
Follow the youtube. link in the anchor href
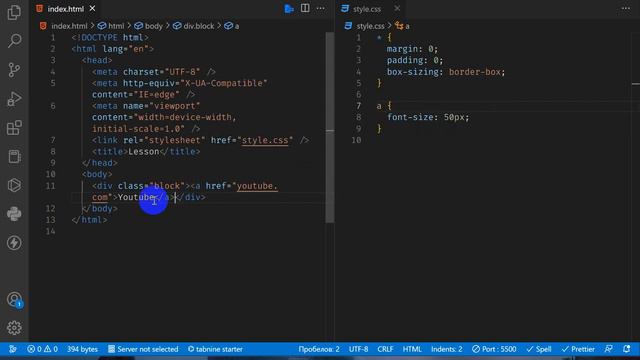(x=257, y=186)
